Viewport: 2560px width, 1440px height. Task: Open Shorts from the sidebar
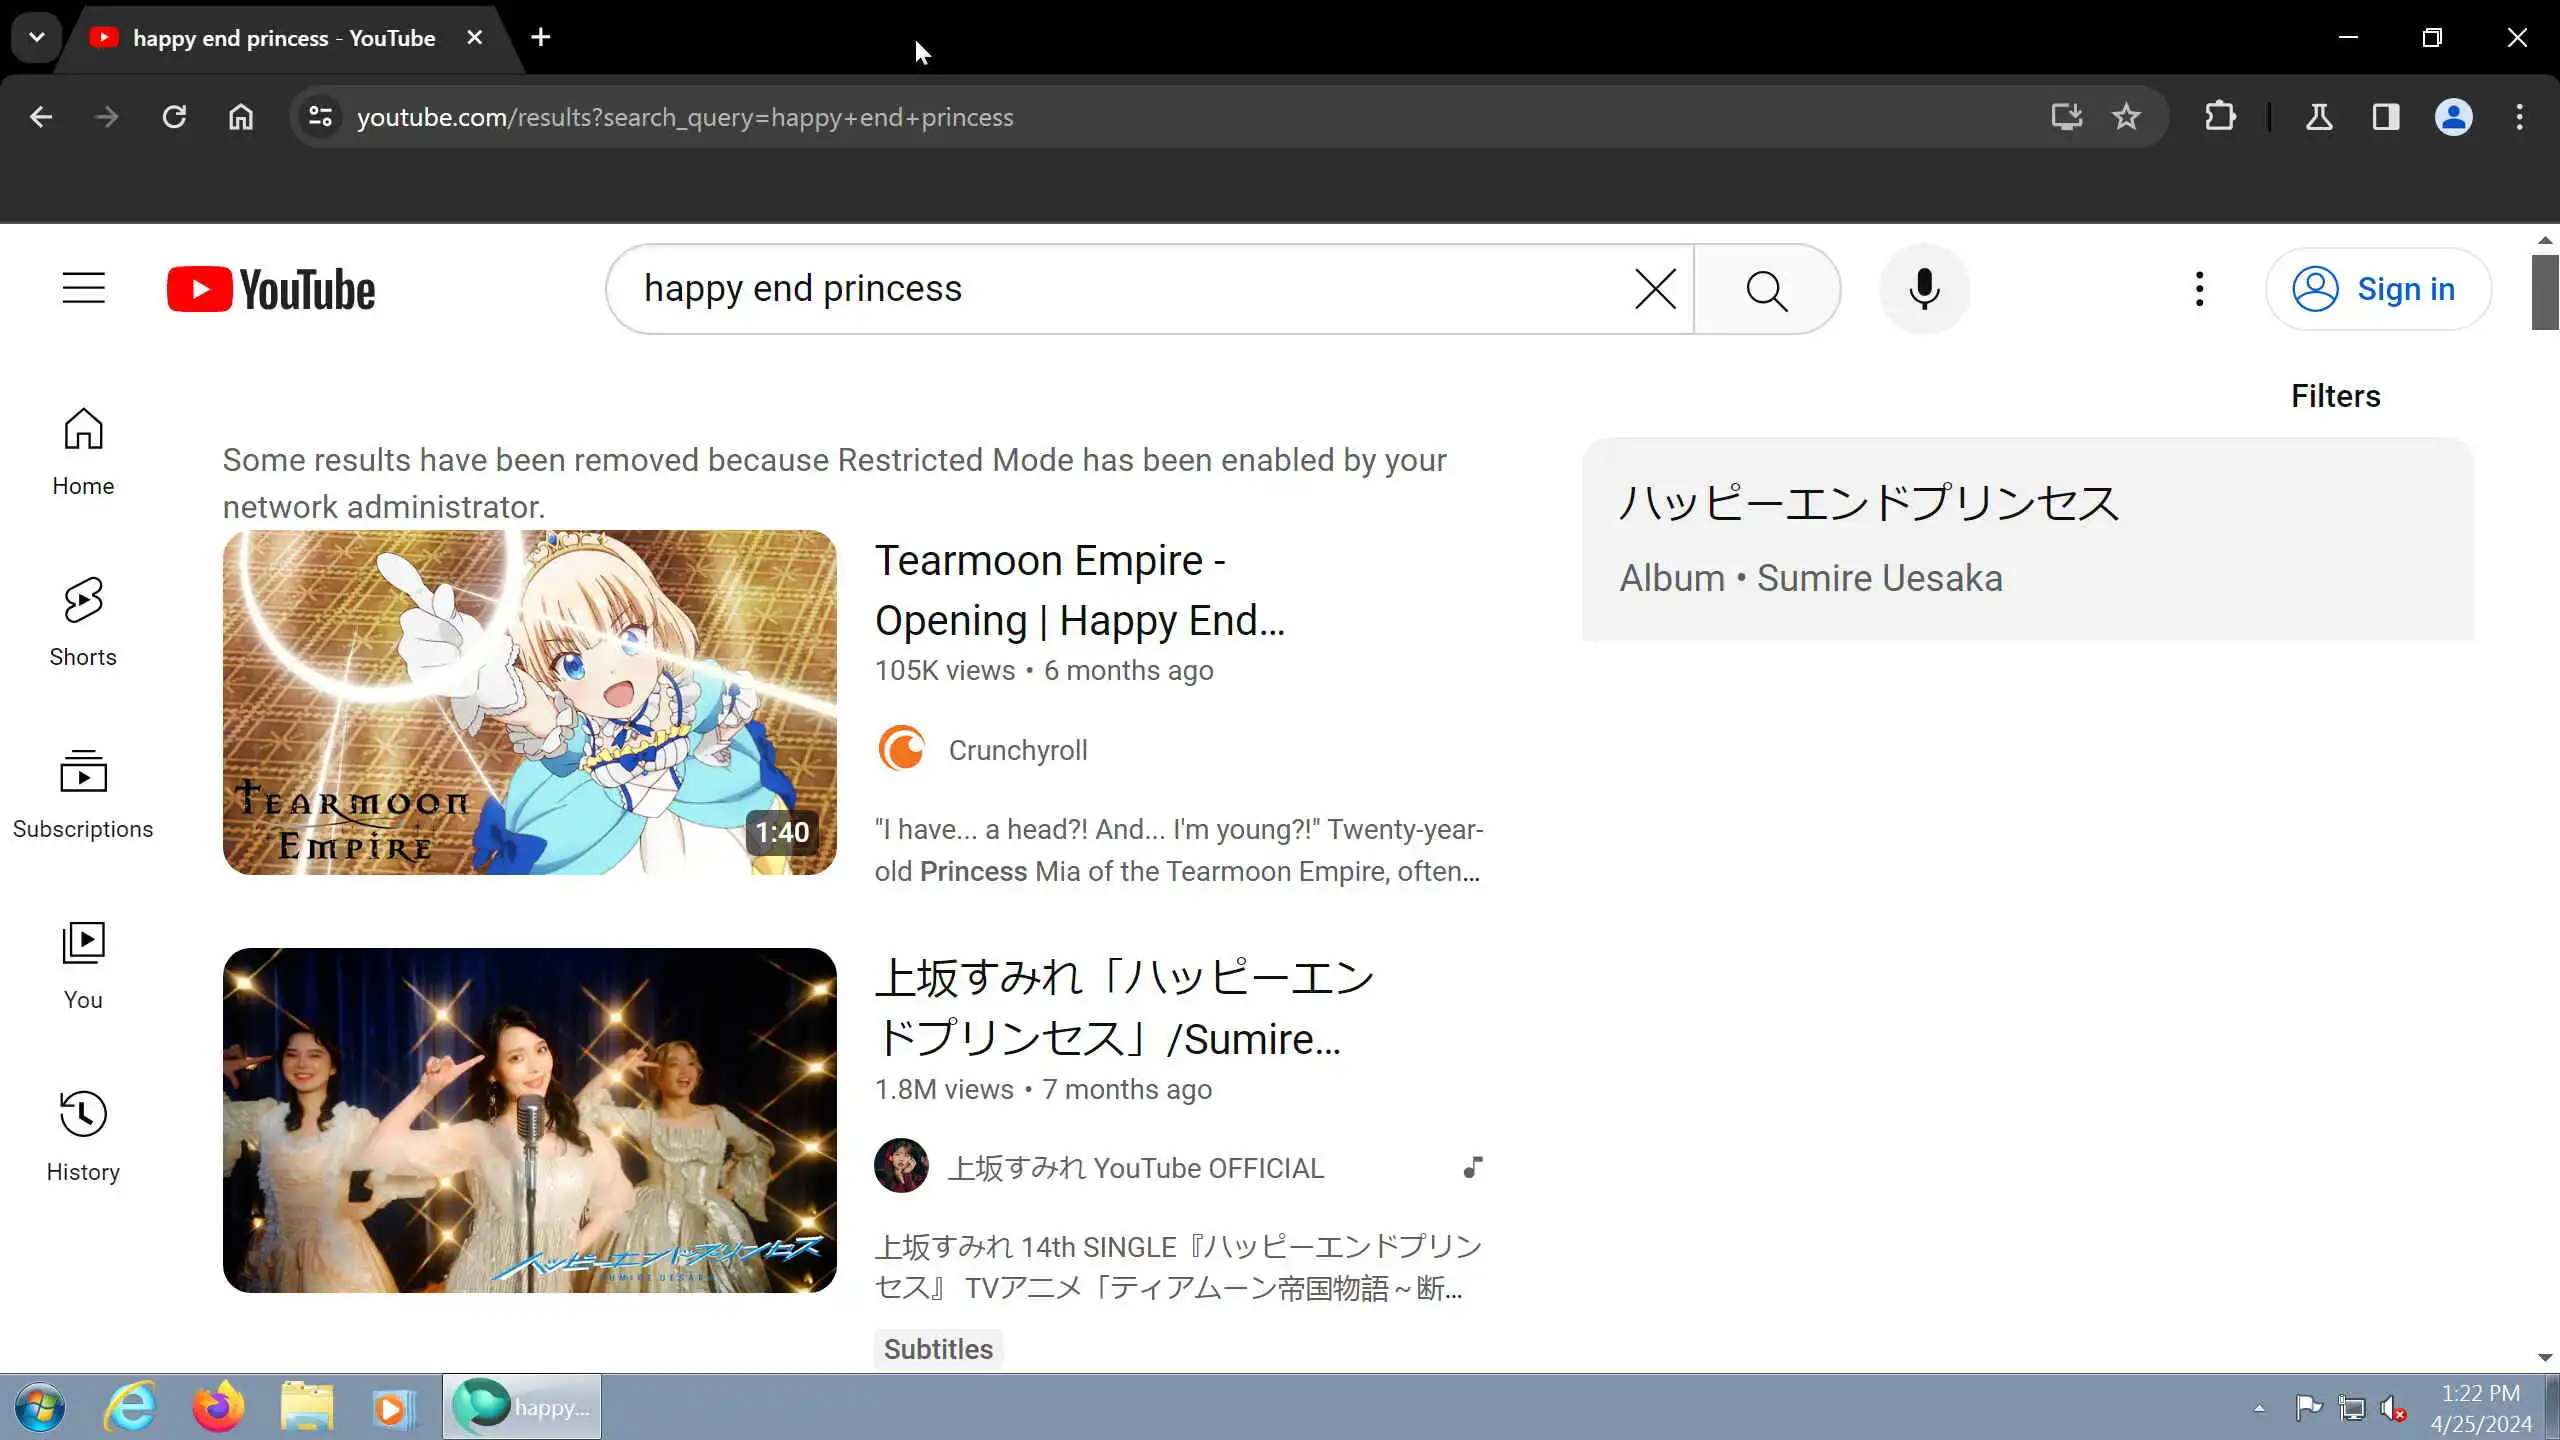click(83, 622)
